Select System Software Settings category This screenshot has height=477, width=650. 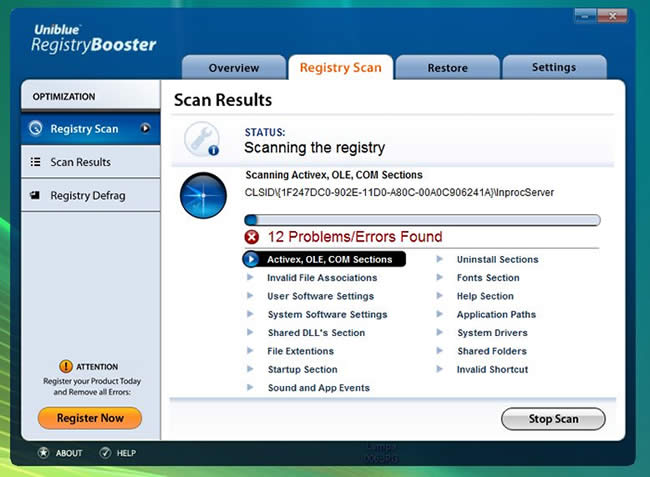pos(327,315)
